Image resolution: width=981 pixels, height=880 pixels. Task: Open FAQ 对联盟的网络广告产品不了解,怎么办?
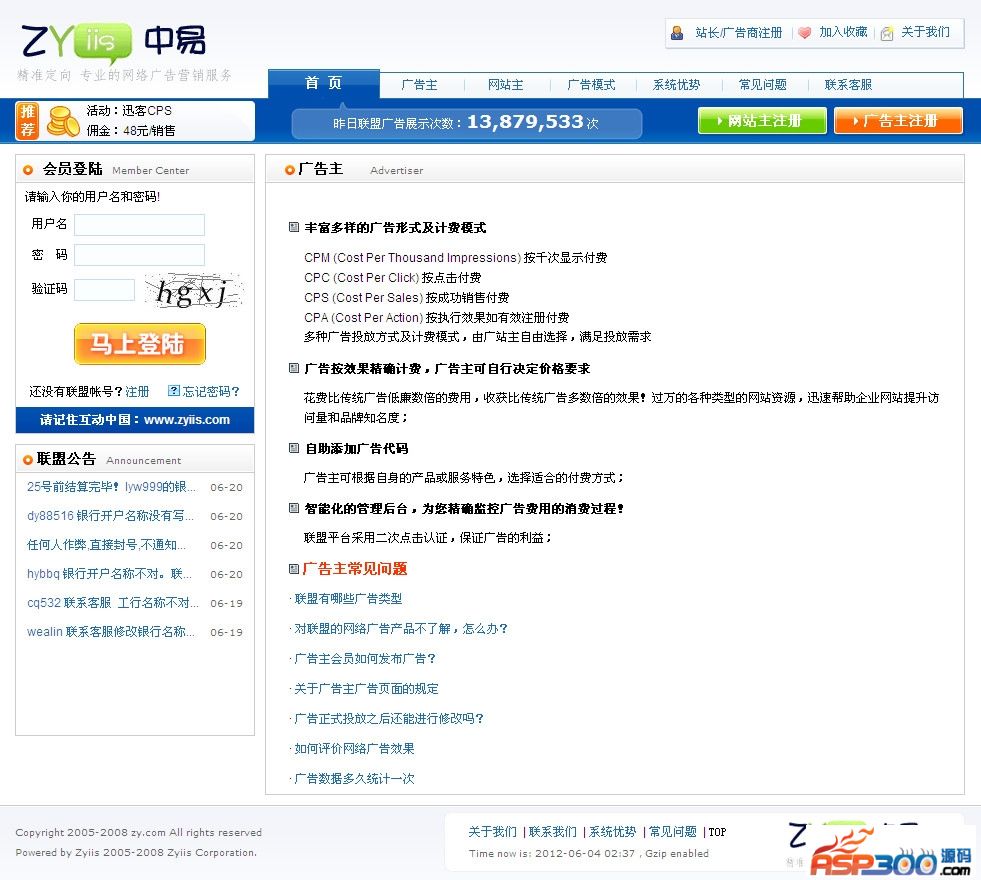(x=401, y=629)
